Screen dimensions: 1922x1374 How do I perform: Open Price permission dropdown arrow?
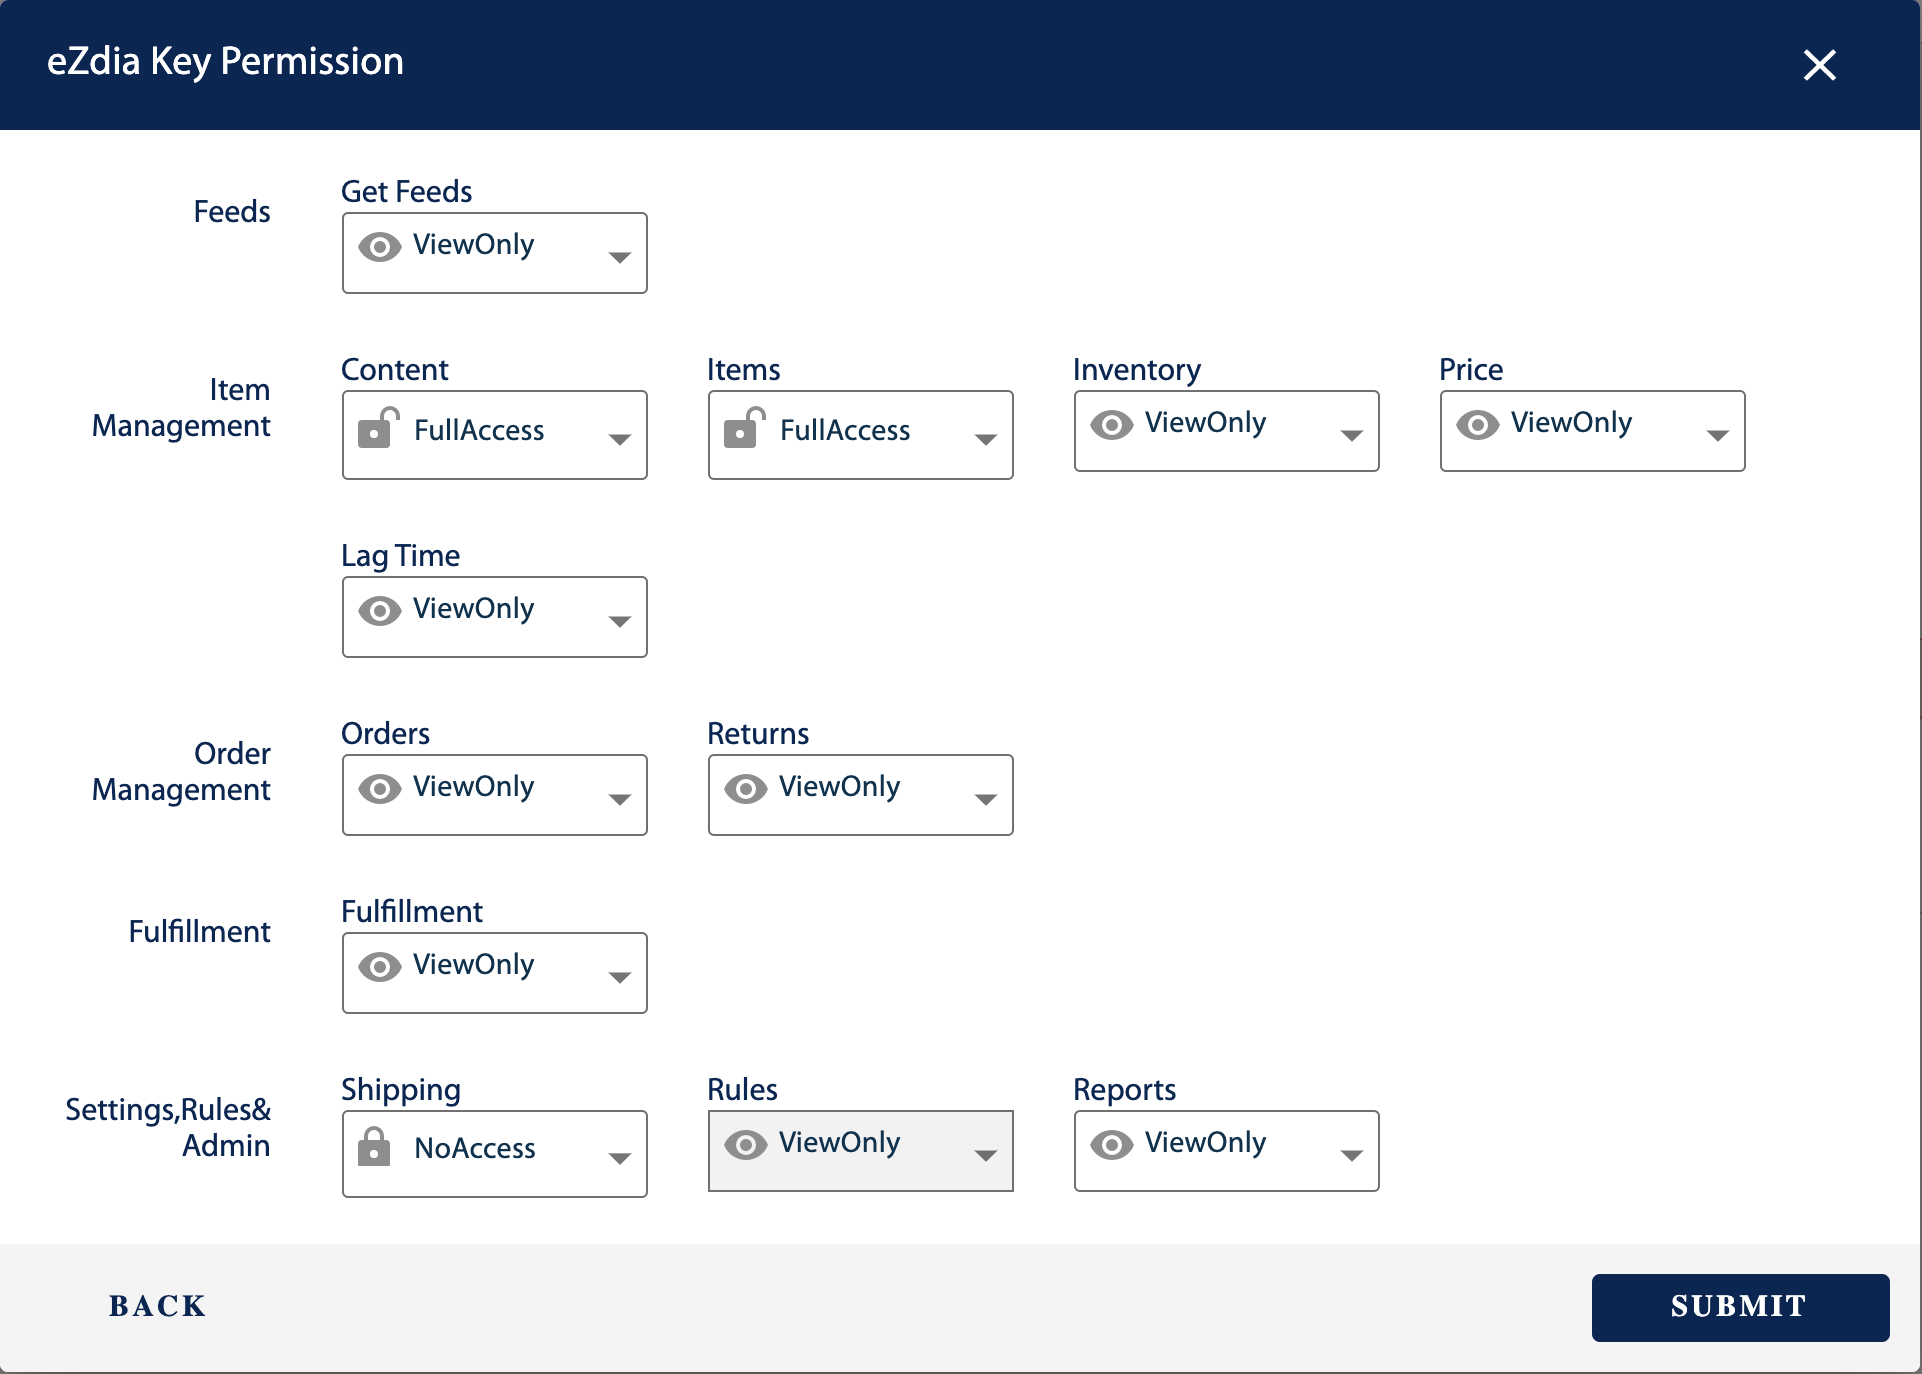click(x=1717, y=434)
